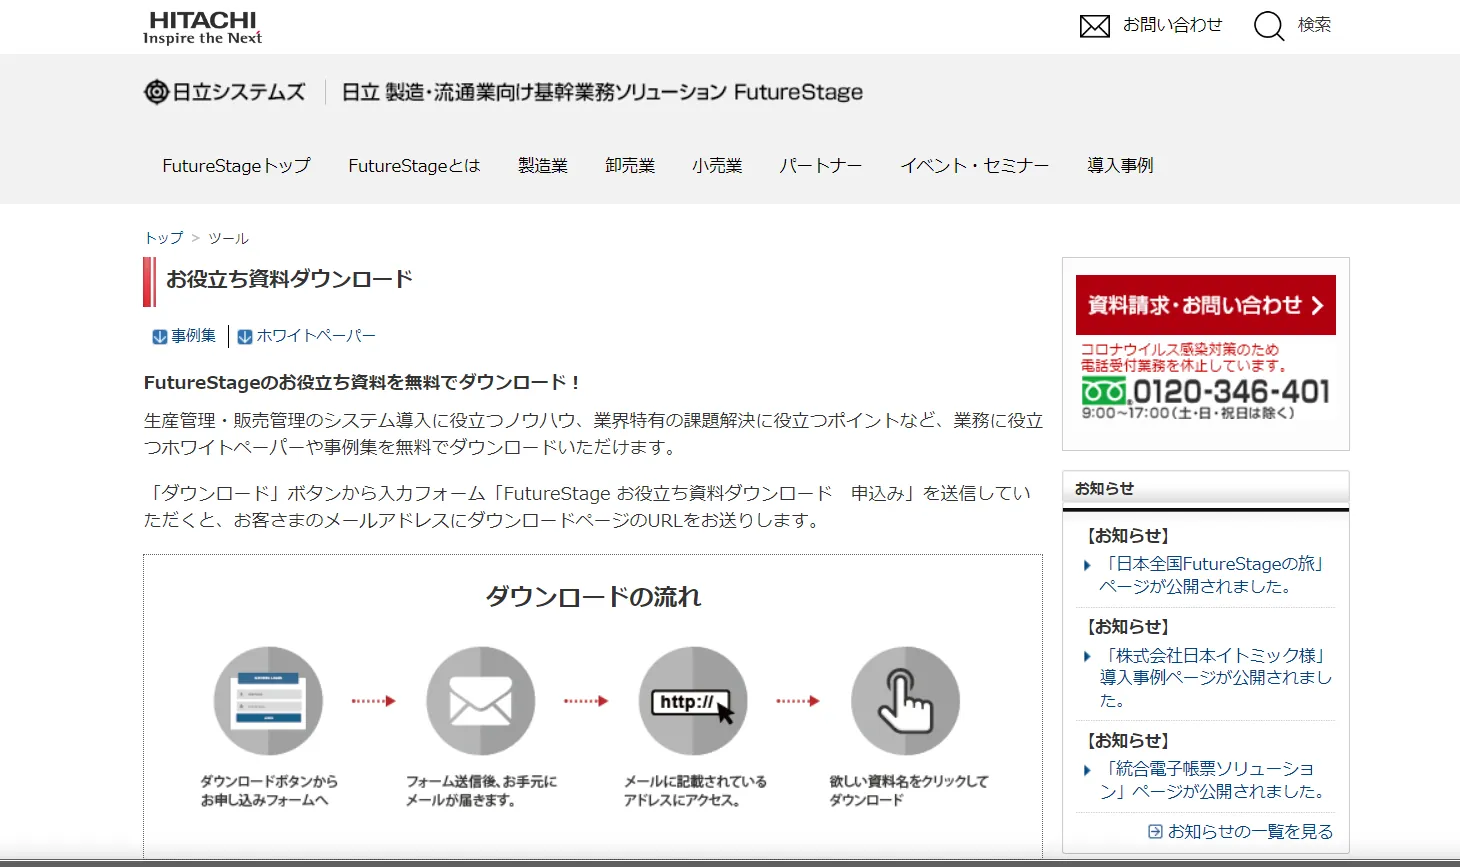1460x867 pixels.
Task: Click the site title 日立 製造・流通業向け基幹業務ソリューション FutureStage
Action: (x=602, y=92)
